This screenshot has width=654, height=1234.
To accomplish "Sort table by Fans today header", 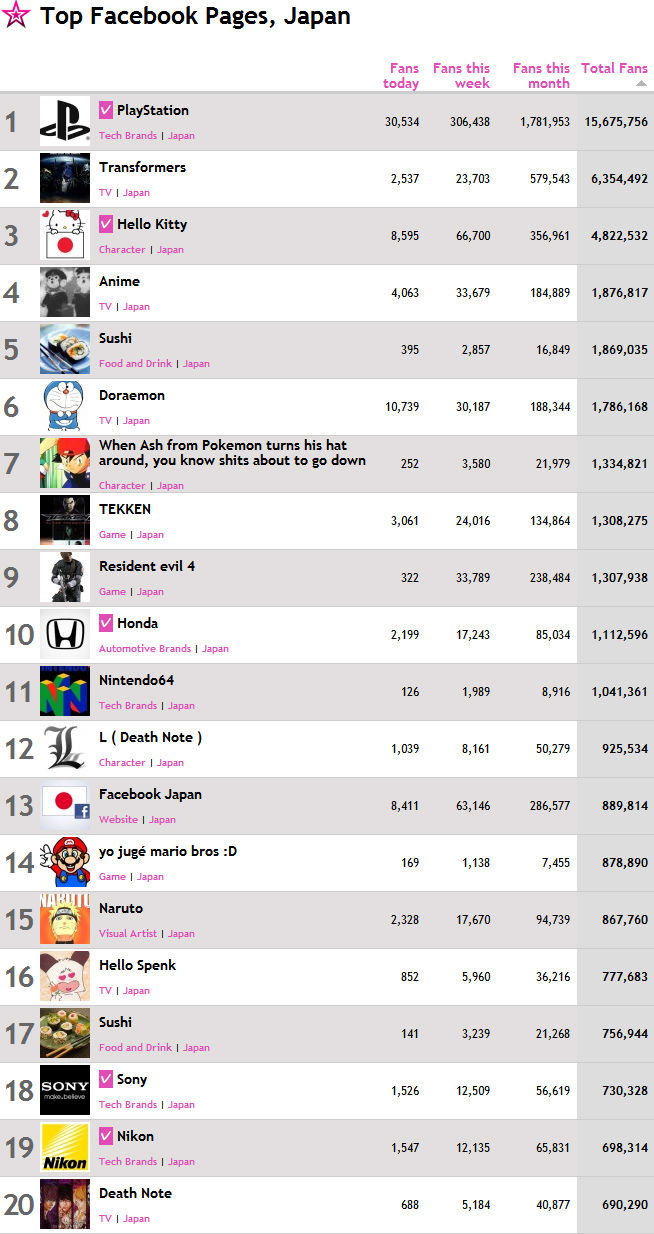I will tap(401, 76).
